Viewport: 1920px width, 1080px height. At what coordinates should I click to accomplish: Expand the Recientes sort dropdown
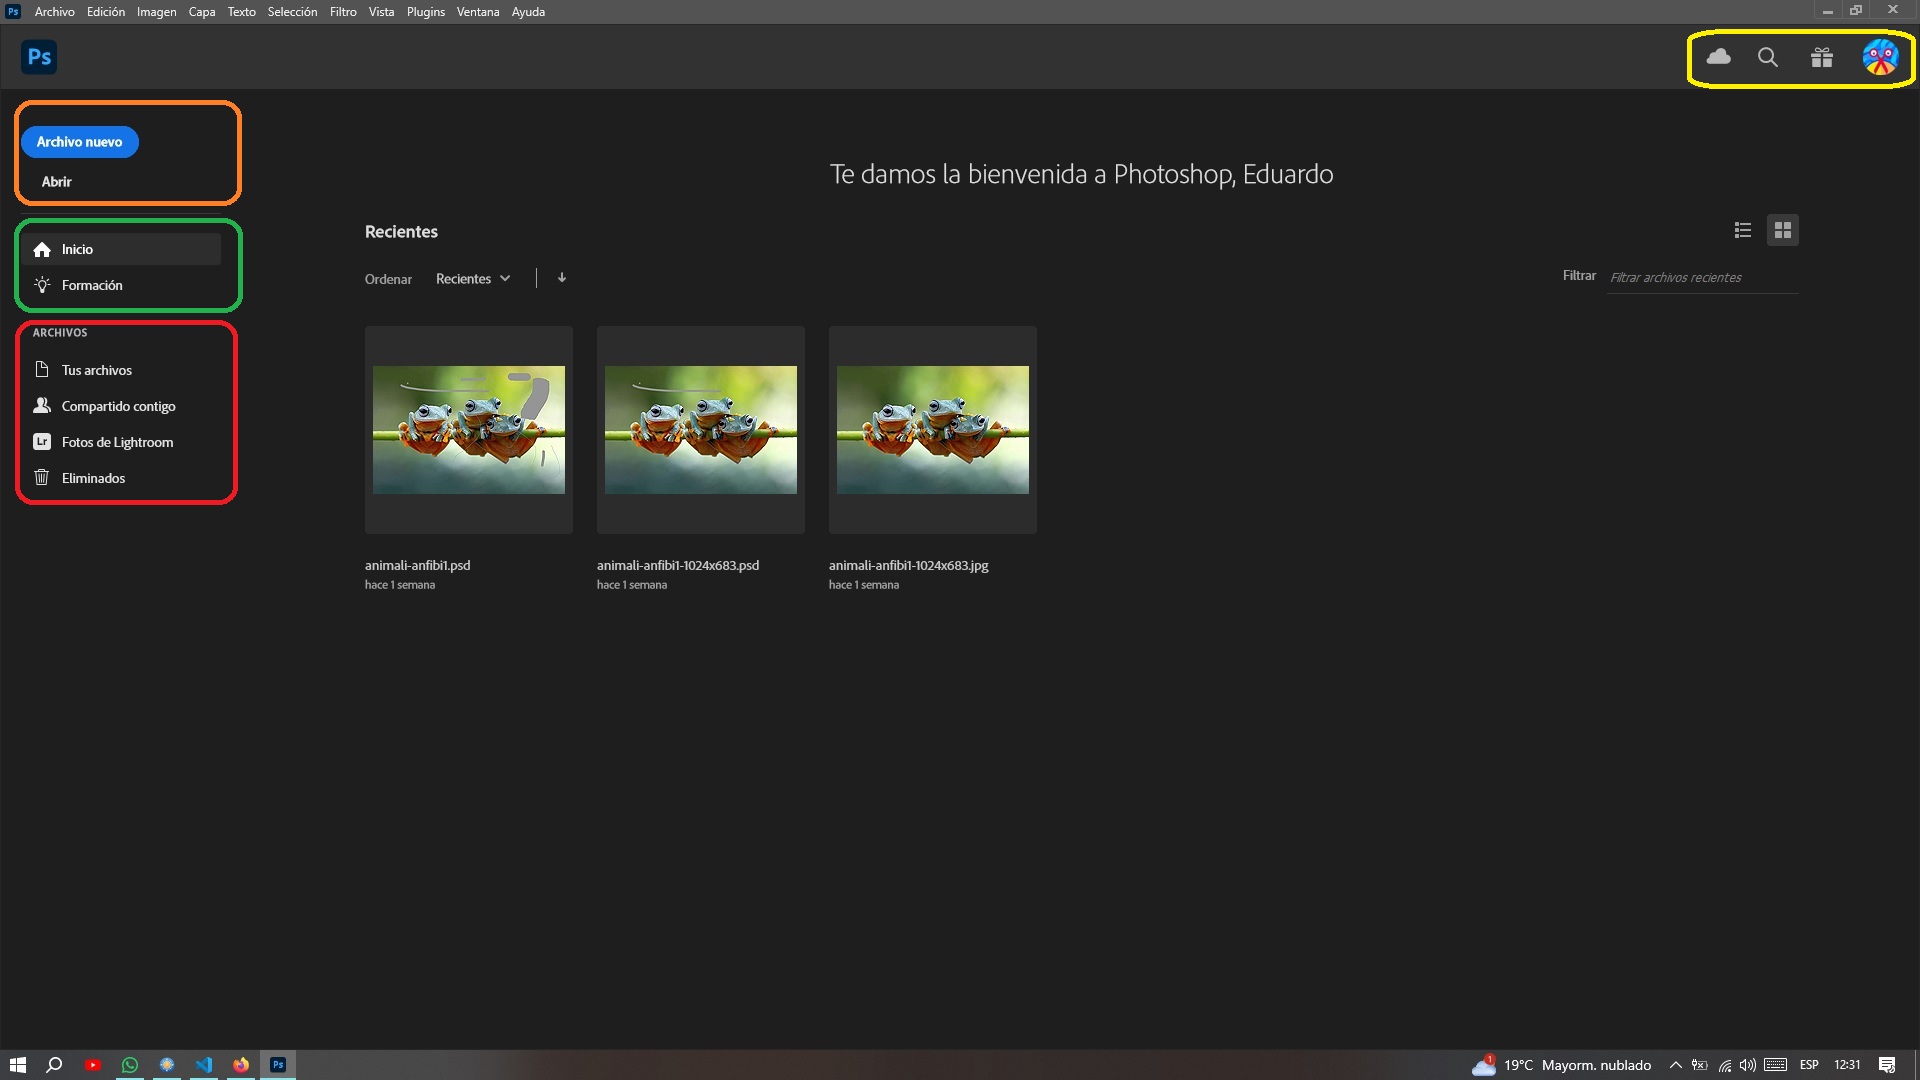(x=473, y=279)
